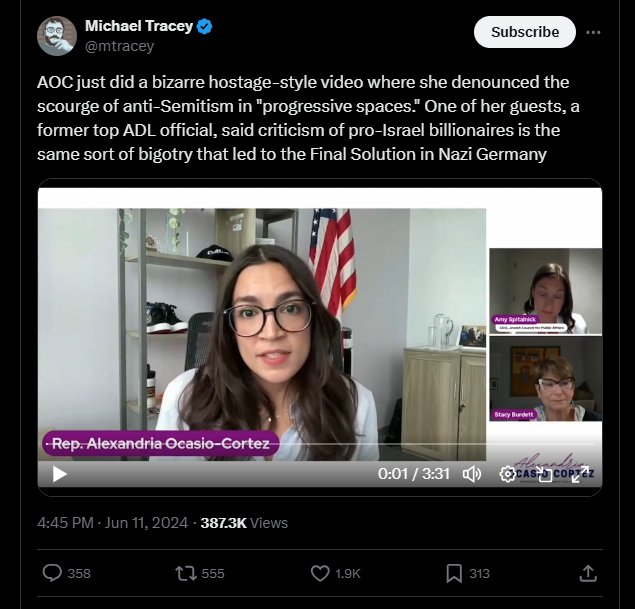Click the video progress bar

(320, 444)
